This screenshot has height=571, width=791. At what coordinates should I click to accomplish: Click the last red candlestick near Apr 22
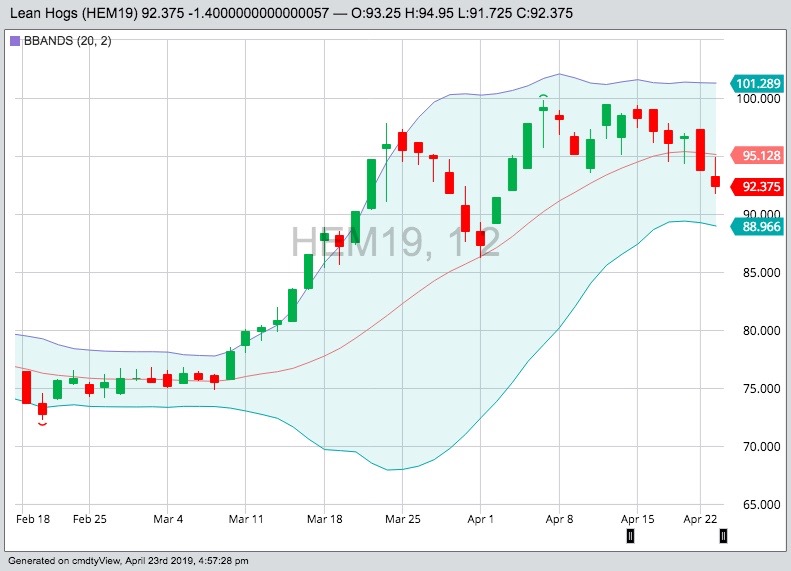tap(716, 181)
